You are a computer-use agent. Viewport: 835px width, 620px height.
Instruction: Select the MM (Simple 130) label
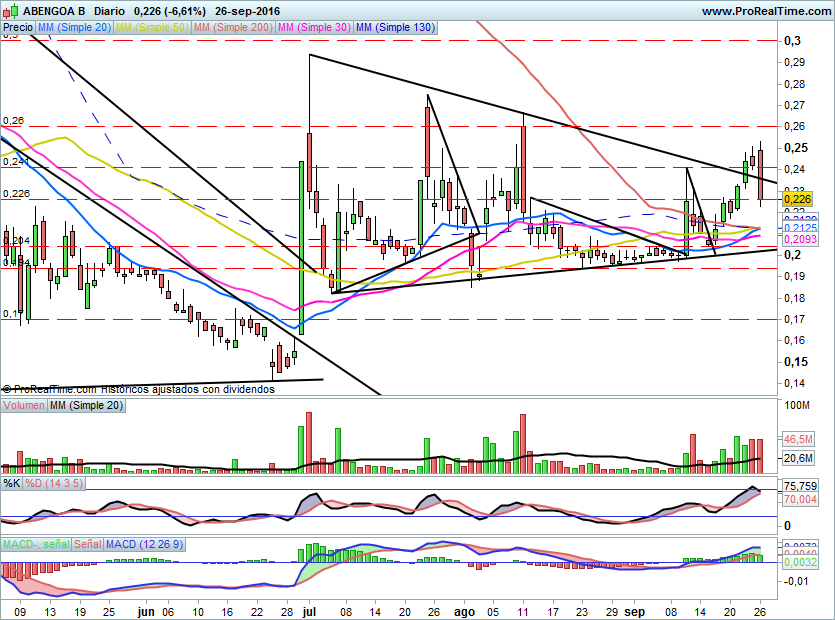tap(396, 28)
